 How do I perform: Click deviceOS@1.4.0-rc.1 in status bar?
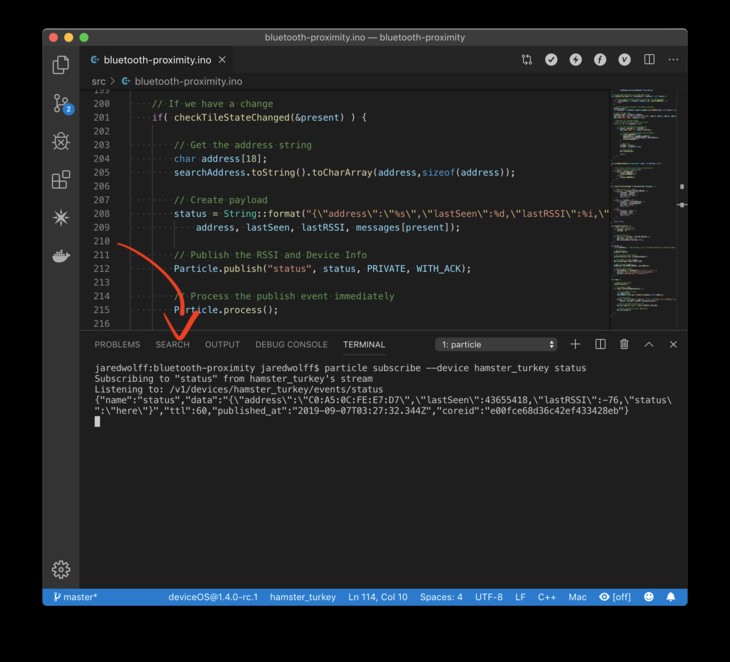(x=212, y=597)
